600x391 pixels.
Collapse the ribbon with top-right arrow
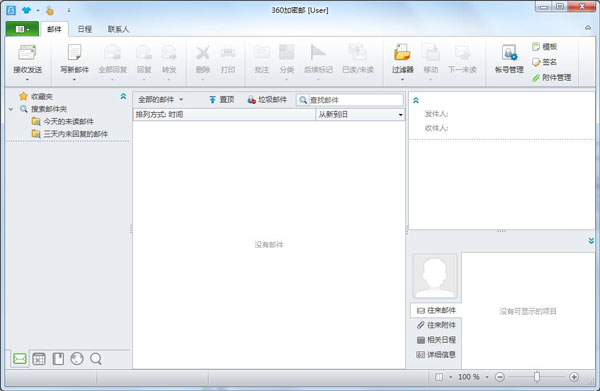[588, 28]
